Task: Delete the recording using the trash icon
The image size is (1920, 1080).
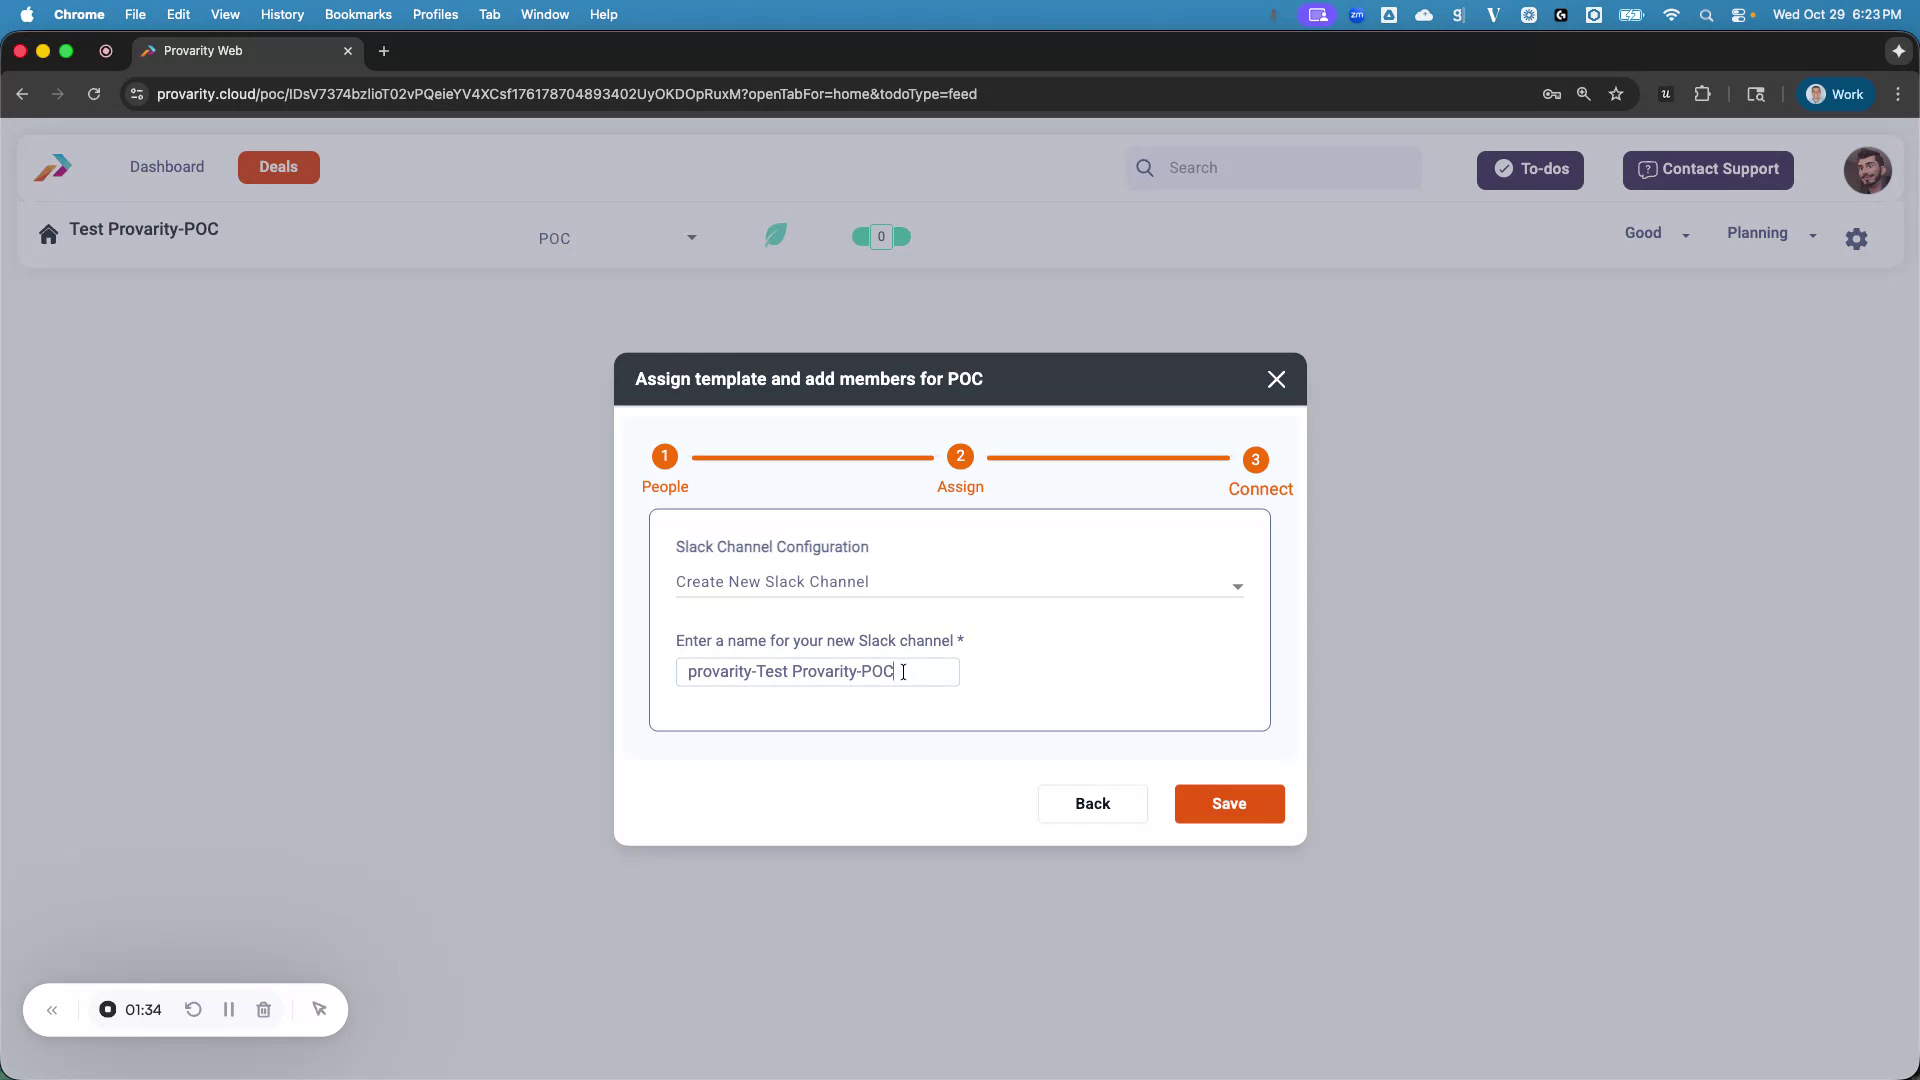Action: coord(263,1010)
